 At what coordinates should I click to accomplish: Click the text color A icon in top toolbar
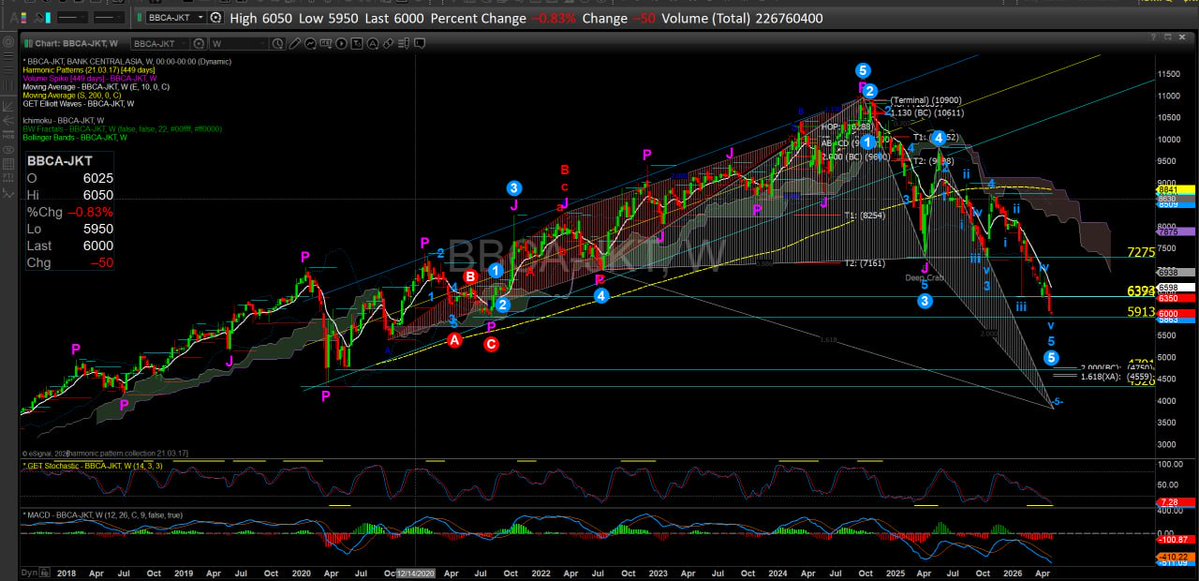[15, 18]
